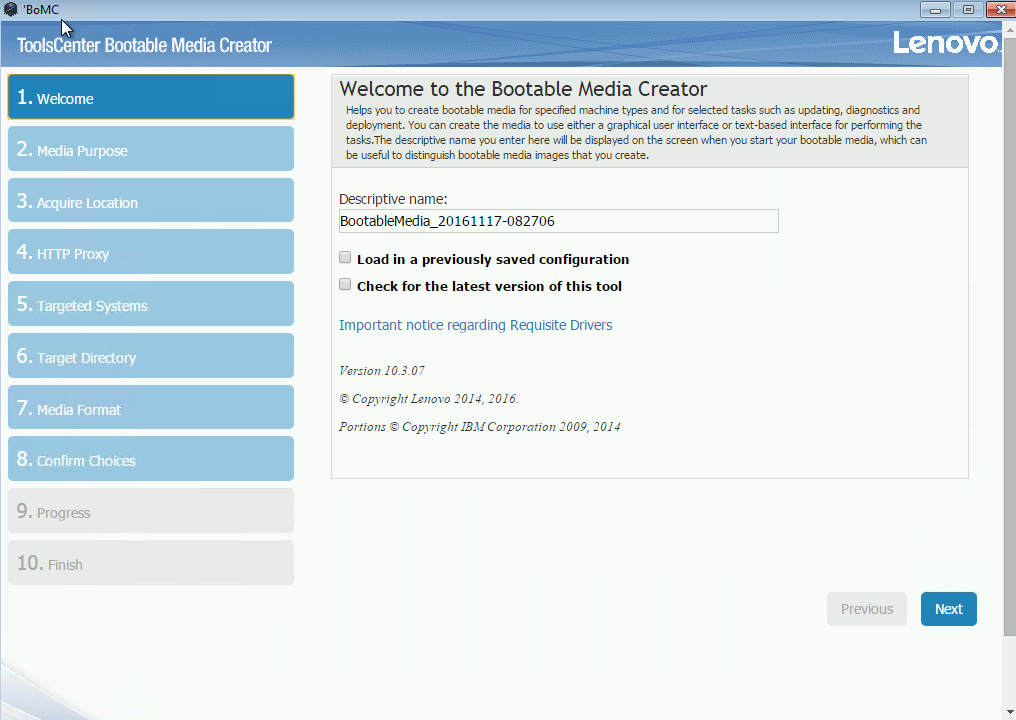Click the Progress step entry
The height and width of the screenshot is (720, 1016).
(151, 511)
